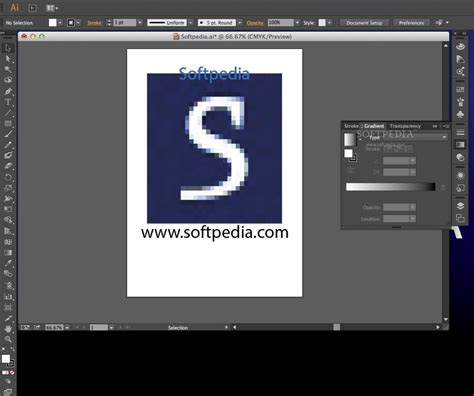The image size is (474, 396).
Task: Open the stroke color dropdown in control bar
Action: [78, 23]
